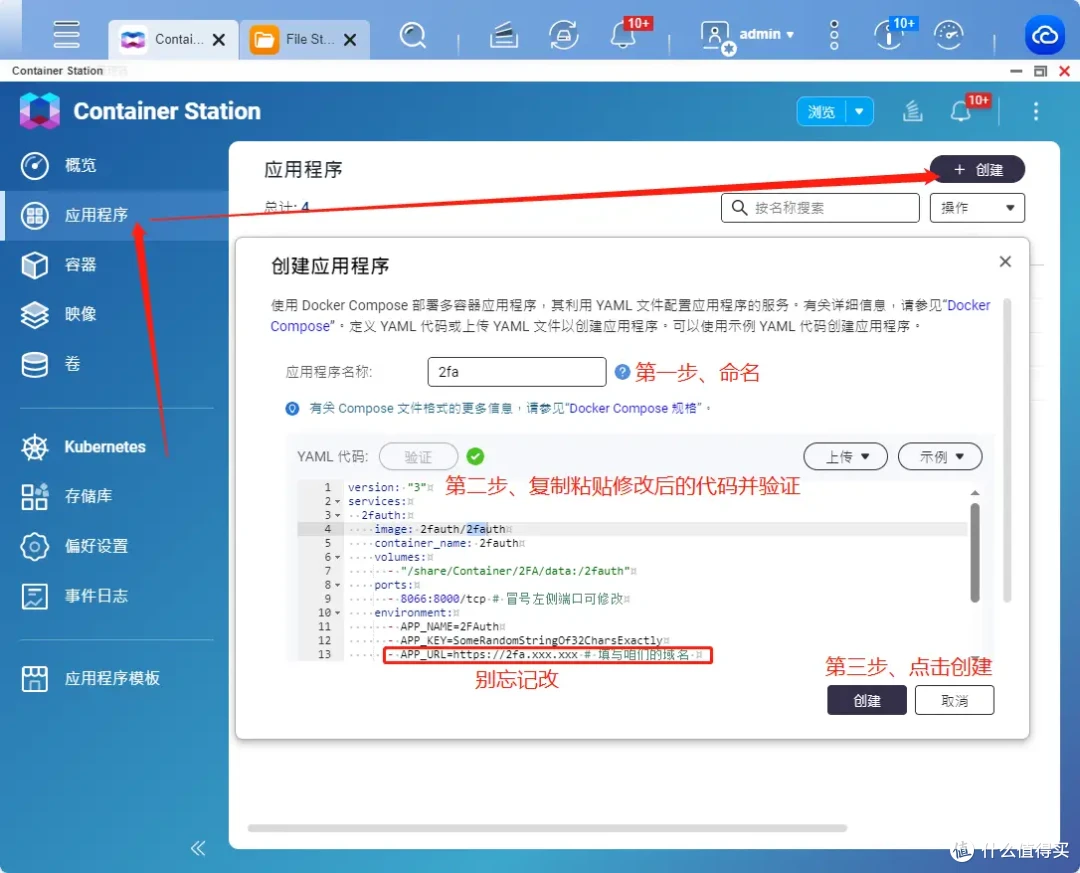Open the resource monitor dashboard gauge icon
Viewport: 1080px width, 873px height.
coord(948,34)
